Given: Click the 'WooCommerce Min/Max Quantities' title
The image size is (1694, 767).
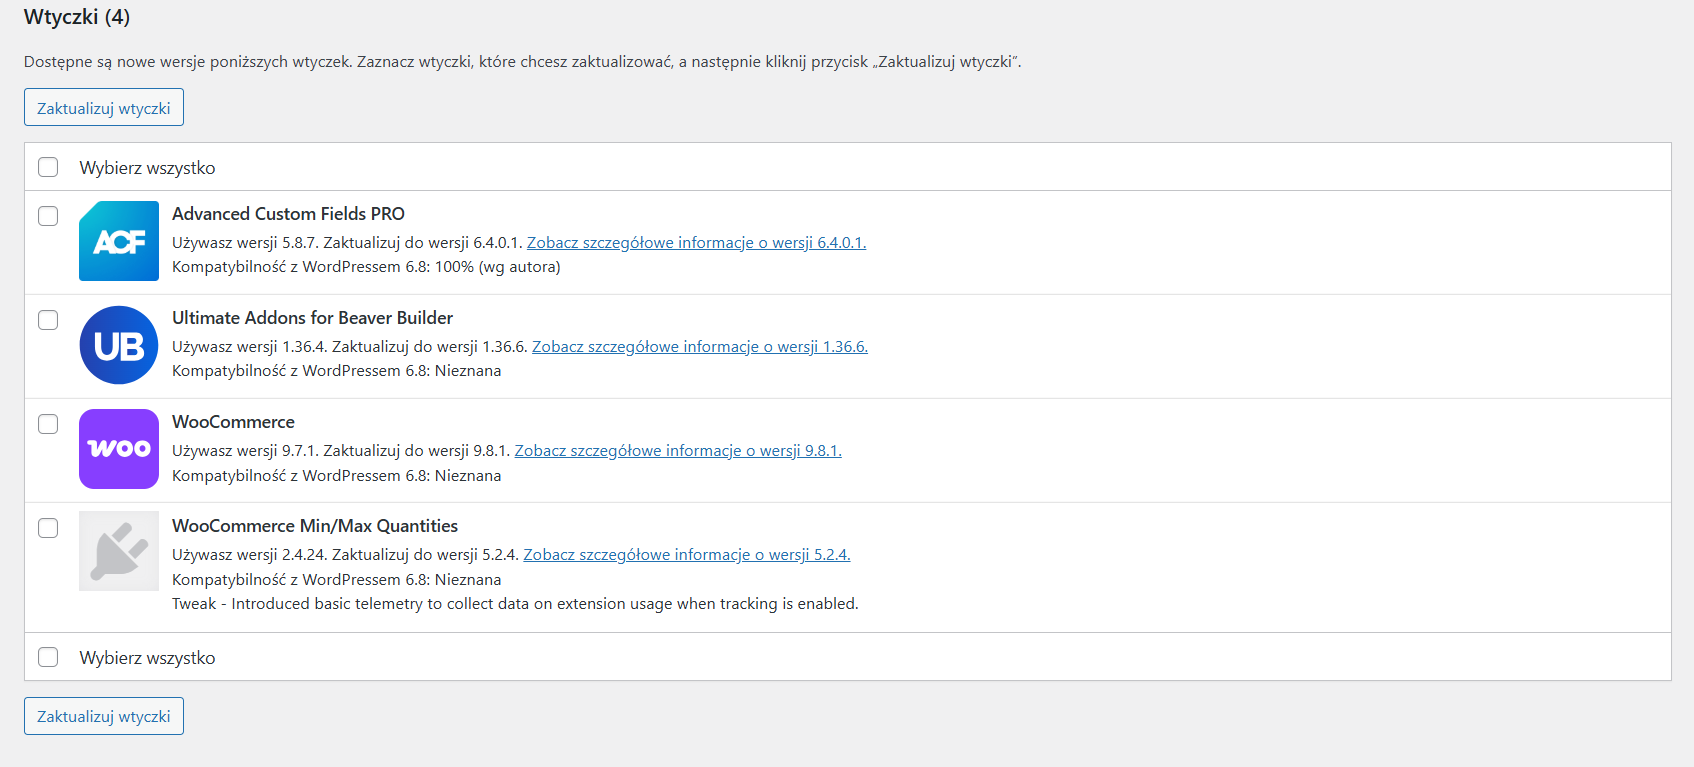Looking at the screenshot, I should (315, 526).
